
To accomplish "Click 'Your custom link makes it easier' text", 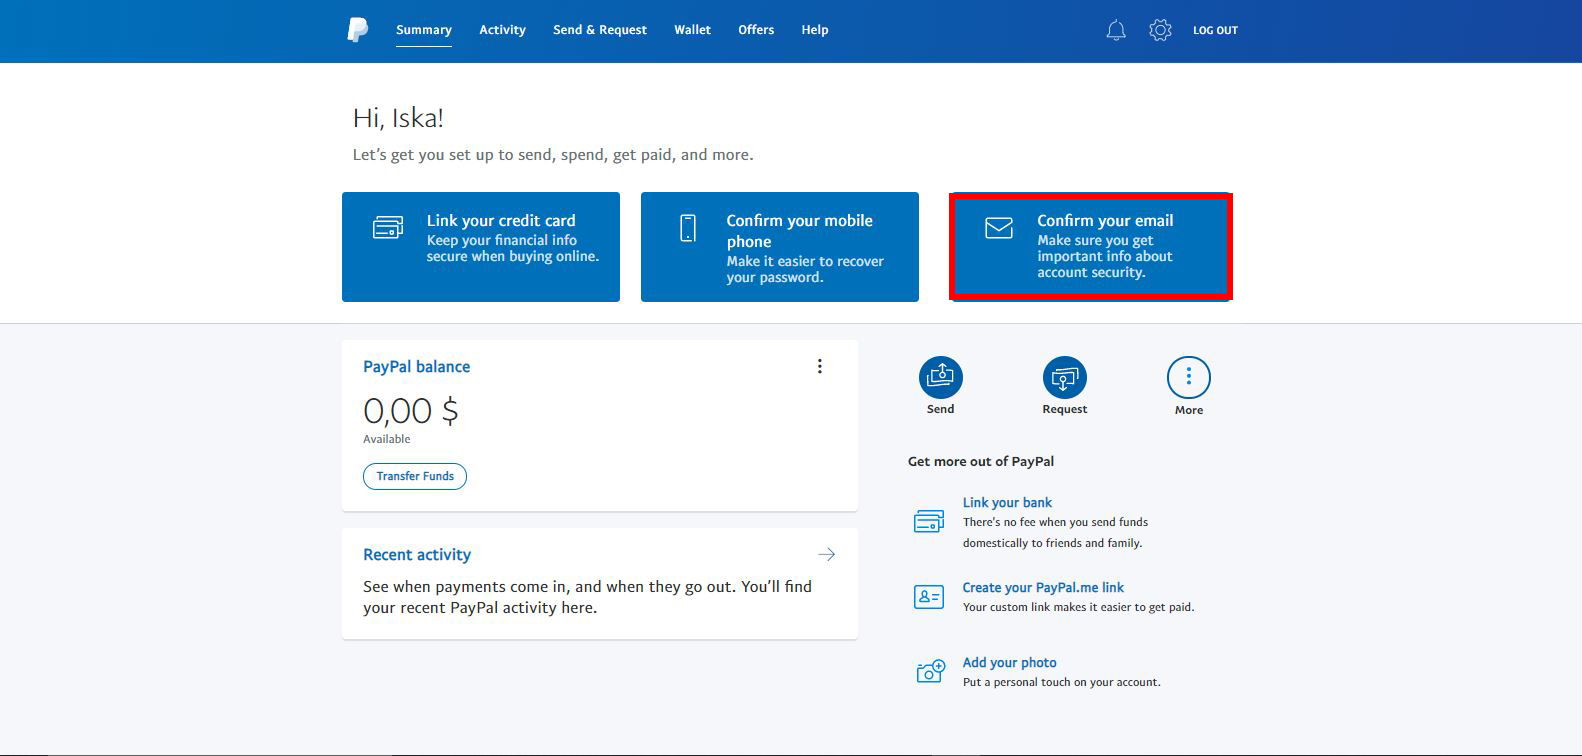I will (1079, 607).
